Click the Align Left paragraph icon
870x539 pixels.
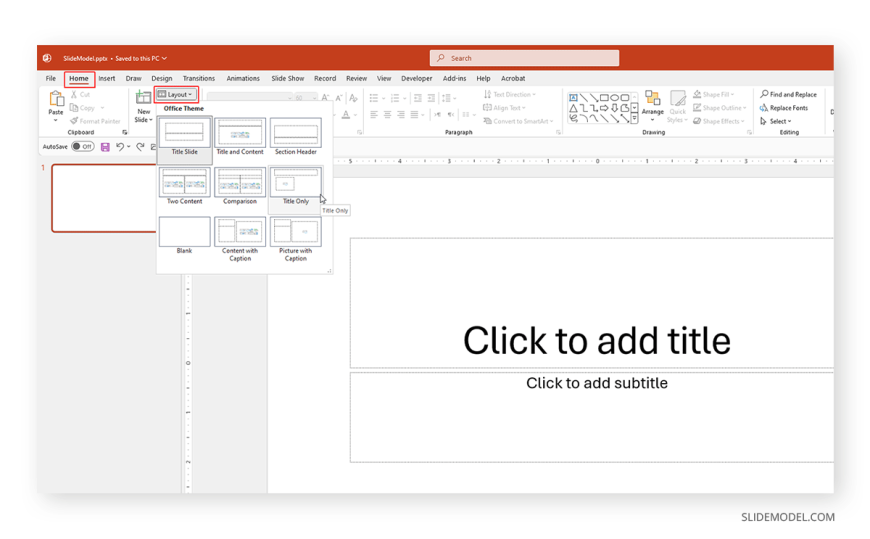tap(374, 114)
